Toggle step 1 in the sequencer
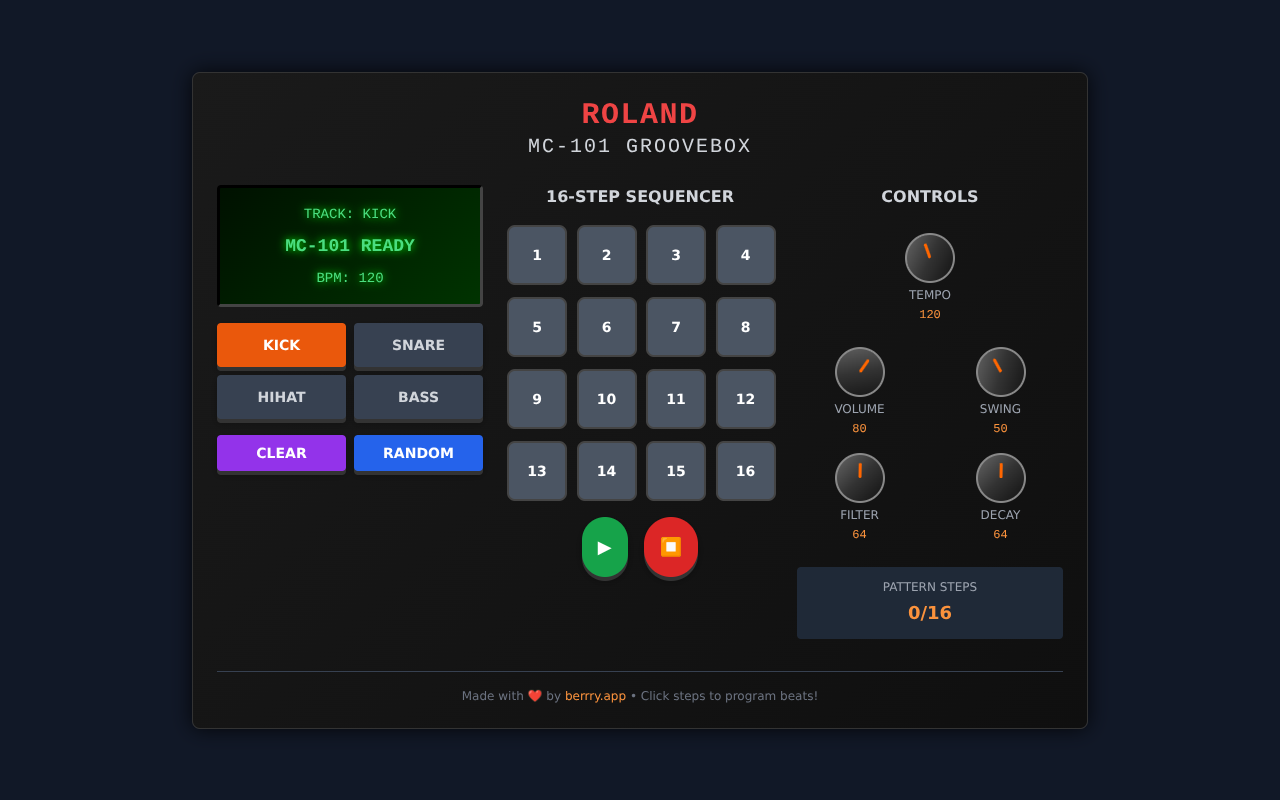1280x800 pixels. click(x=536, y=255)
